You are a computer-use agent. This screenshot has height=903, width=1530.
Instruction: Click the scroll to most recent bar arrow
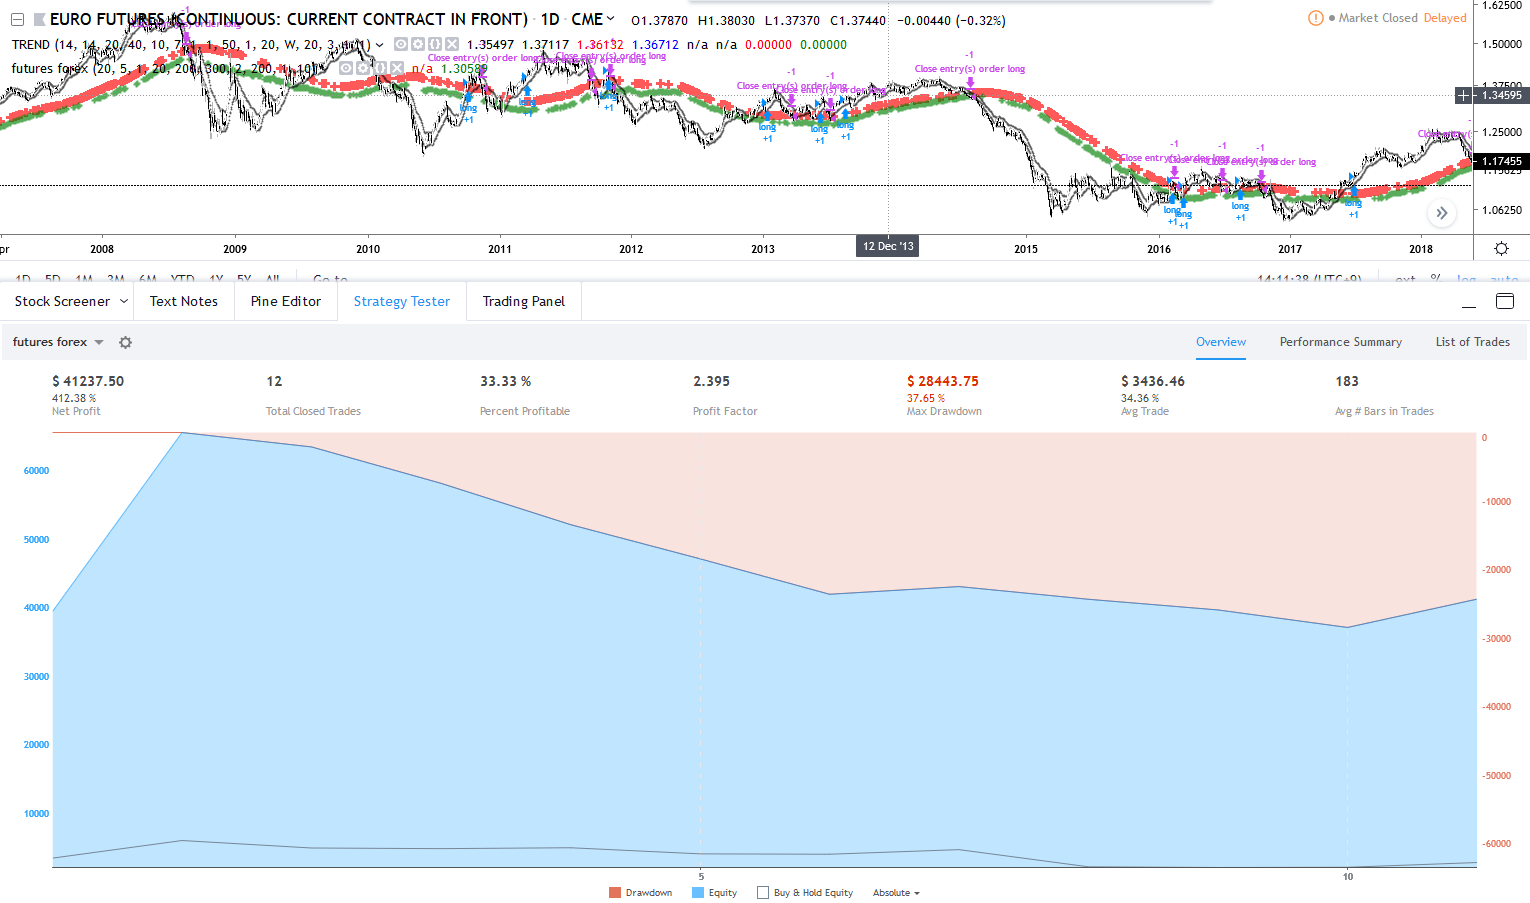point(1441,213)
